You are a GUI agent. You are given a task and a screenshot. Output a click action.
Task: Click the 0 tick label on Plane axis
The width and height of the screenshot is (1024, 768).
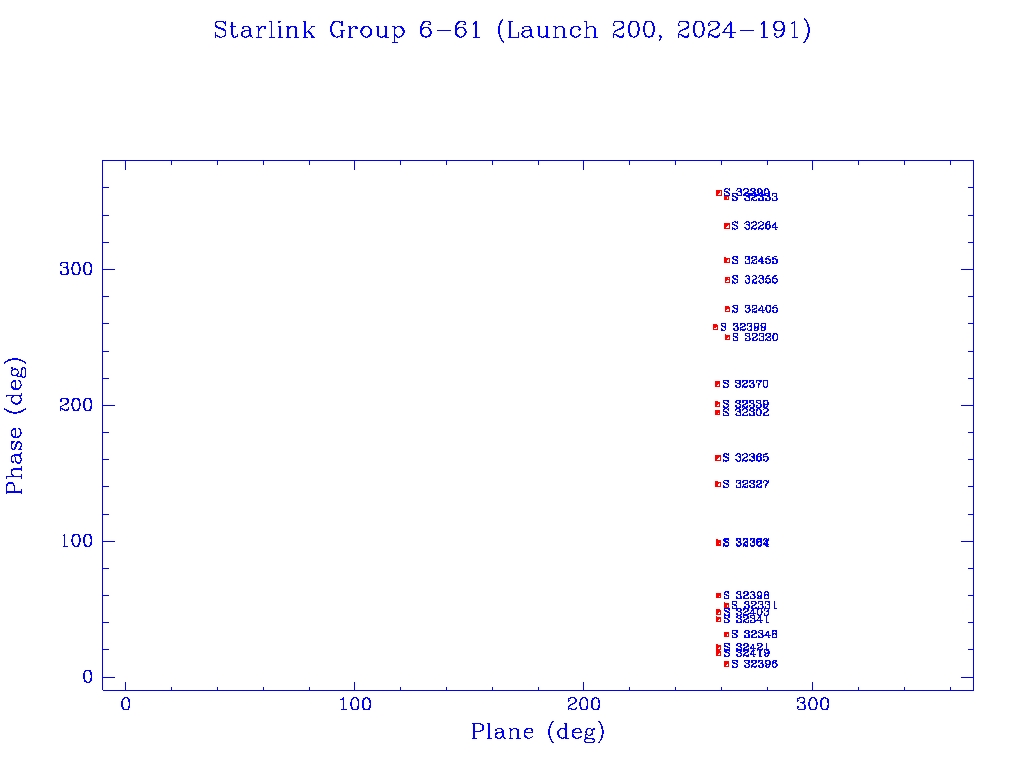(125, 704)
